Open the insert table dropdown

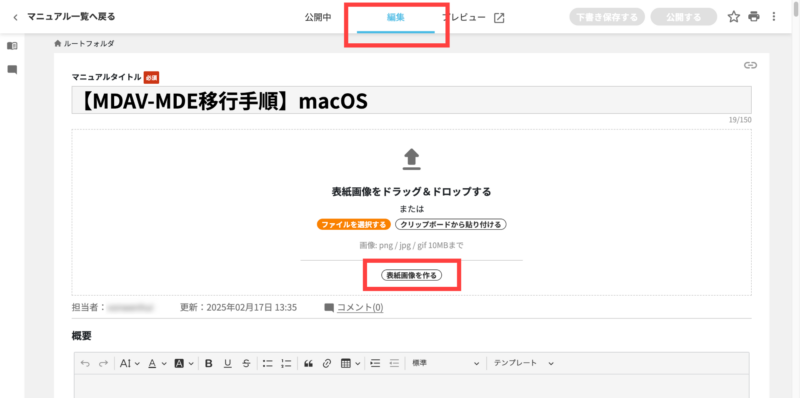click(351, 363)
